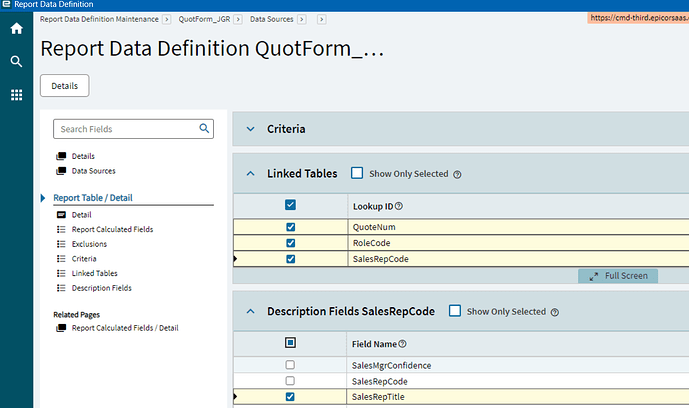This screenshot has width=689, height=408.
Task: Open the apps grid menu icon
Action: [x=17, y=95]
